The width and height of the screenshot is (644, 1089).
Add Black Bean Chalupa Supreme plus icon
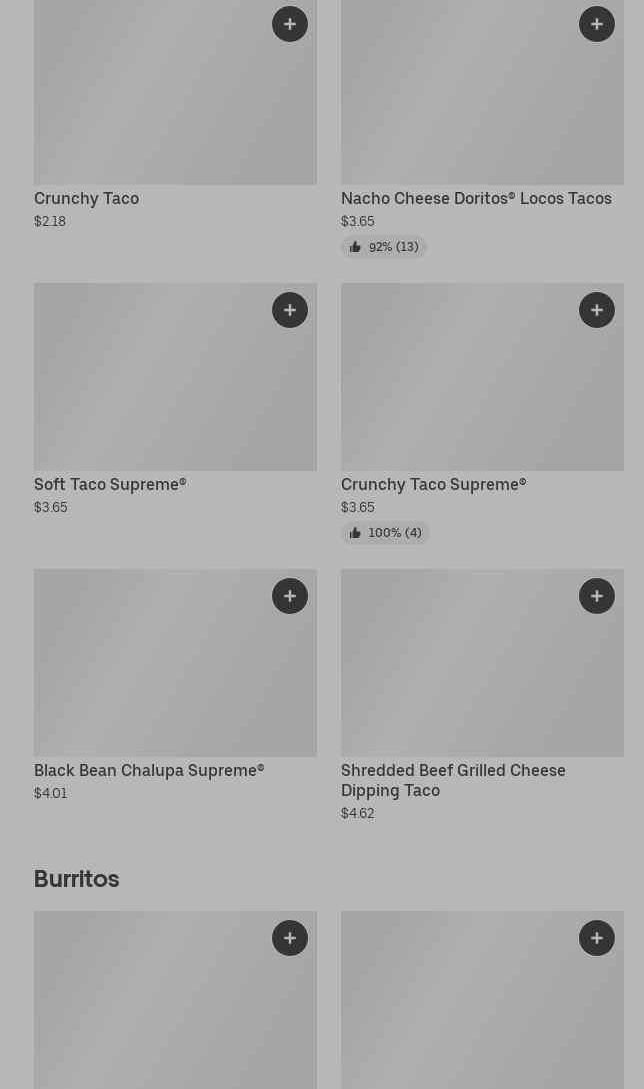pos(290,596)
